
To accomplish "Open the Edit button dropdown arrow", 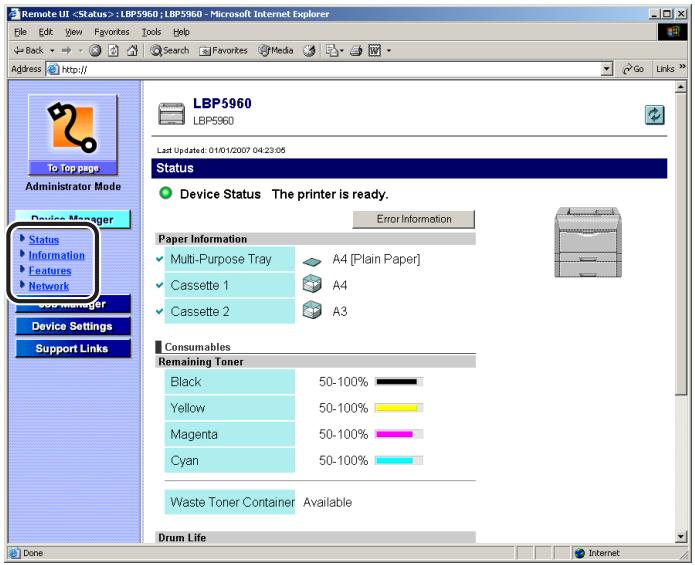I will click(389, 51).
